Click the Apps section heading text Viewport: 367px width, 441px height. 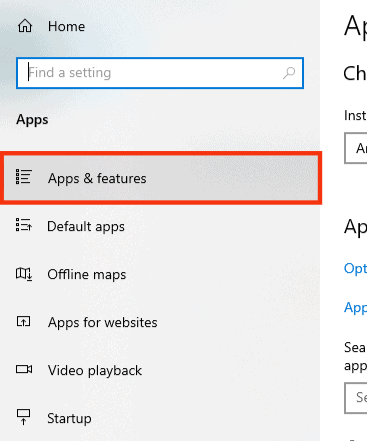32,120
